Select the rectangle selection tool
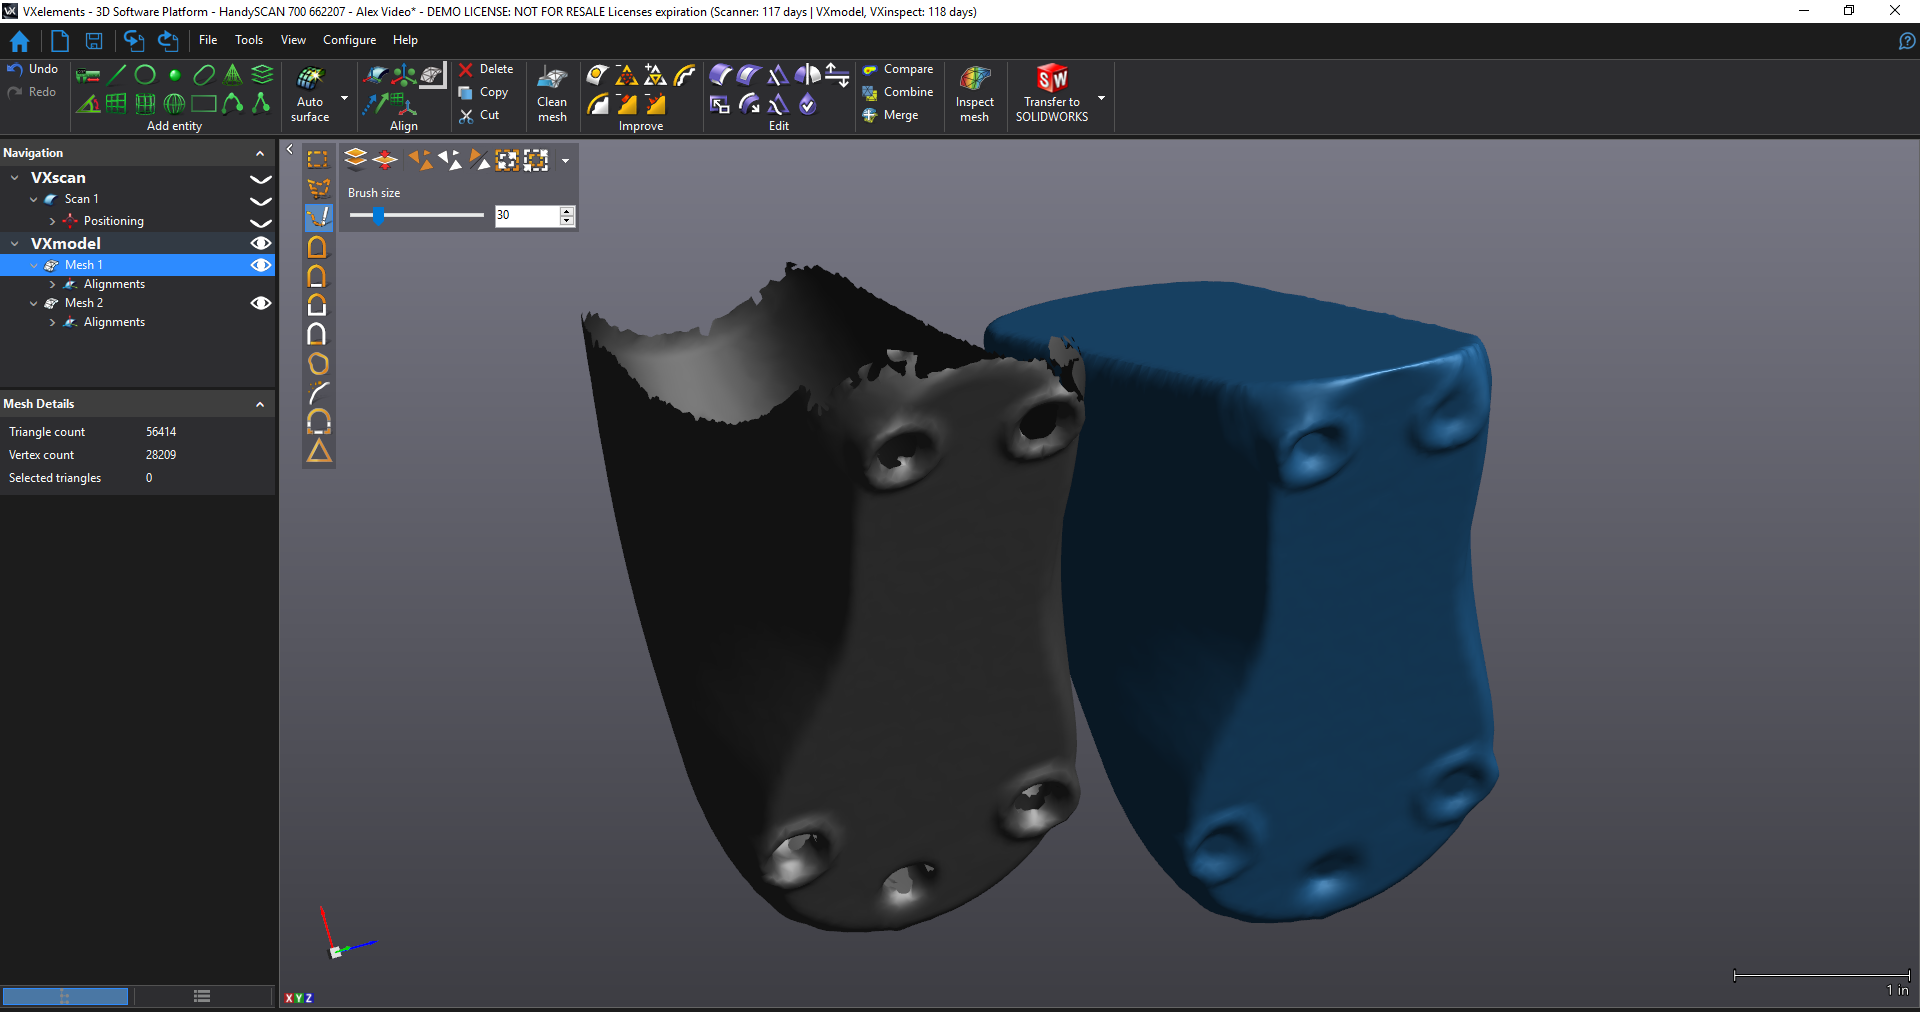This screenshot has height=1012, width=1920. [318, 160]
